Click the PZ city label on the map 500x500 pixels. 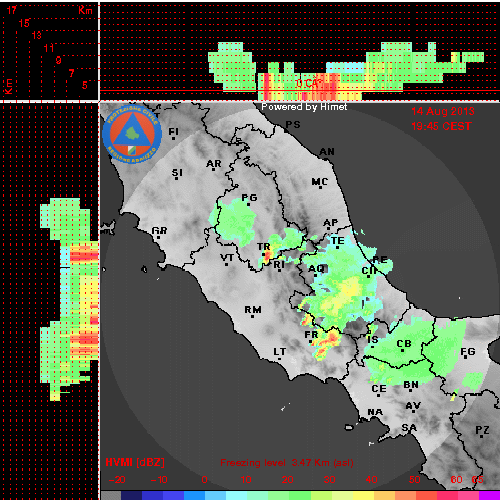[482, 430]
